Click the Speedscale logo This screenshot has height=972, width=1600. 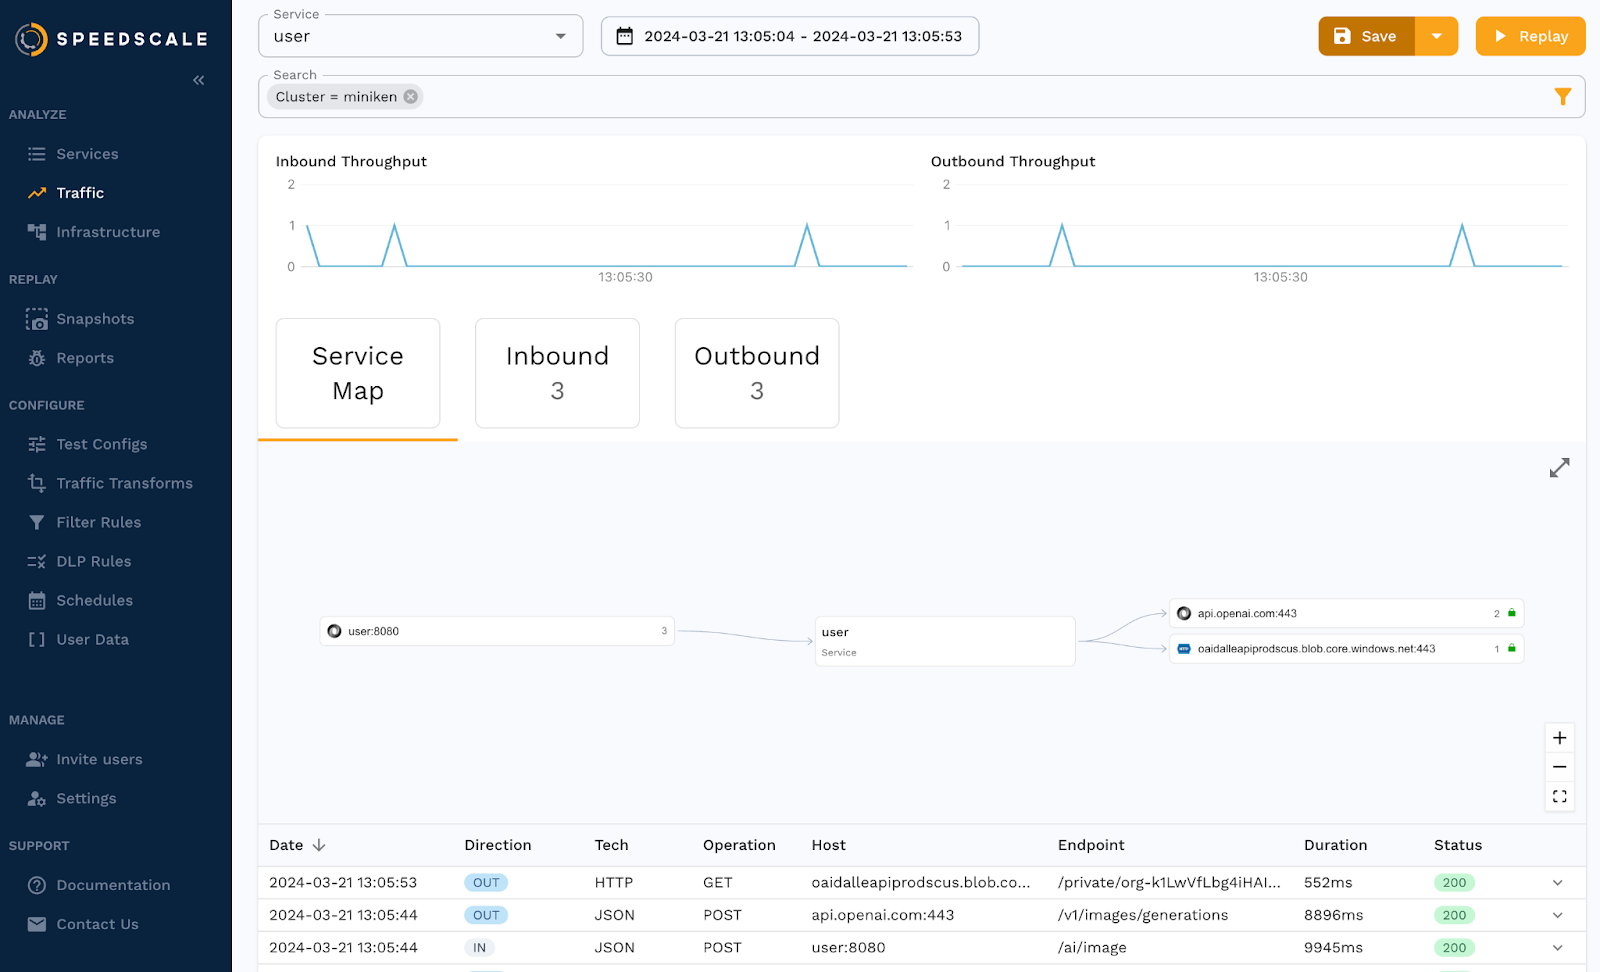click(112, 39)
